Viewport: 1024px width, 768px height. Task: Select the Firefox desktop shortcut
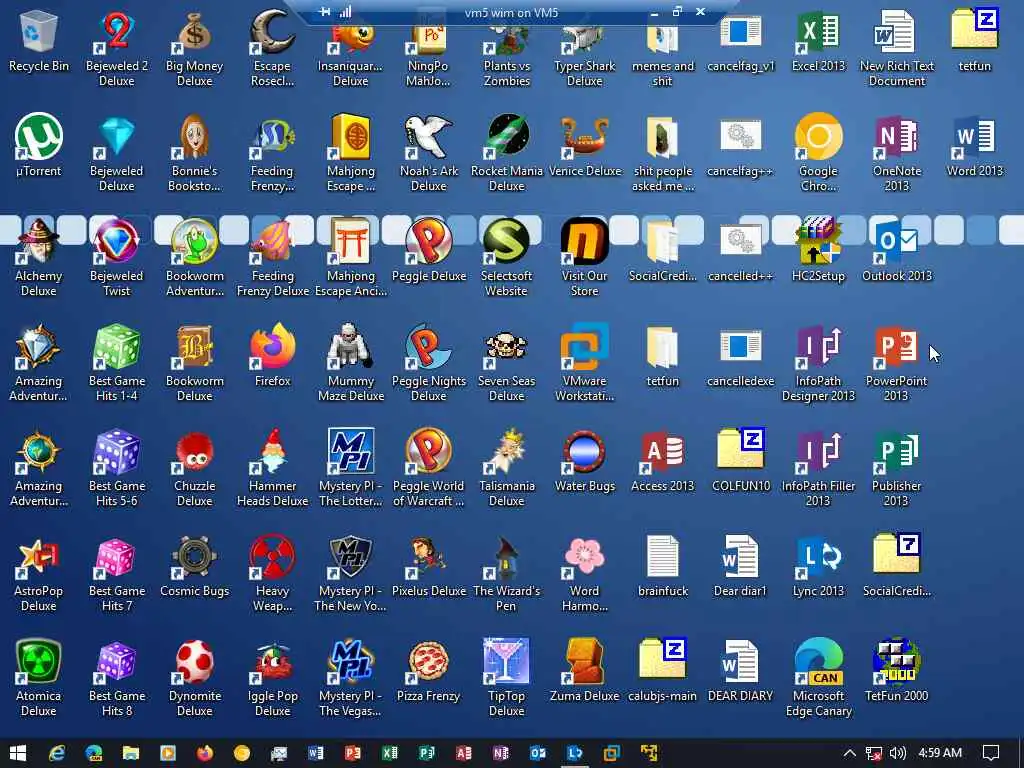[x=272, y=356]
